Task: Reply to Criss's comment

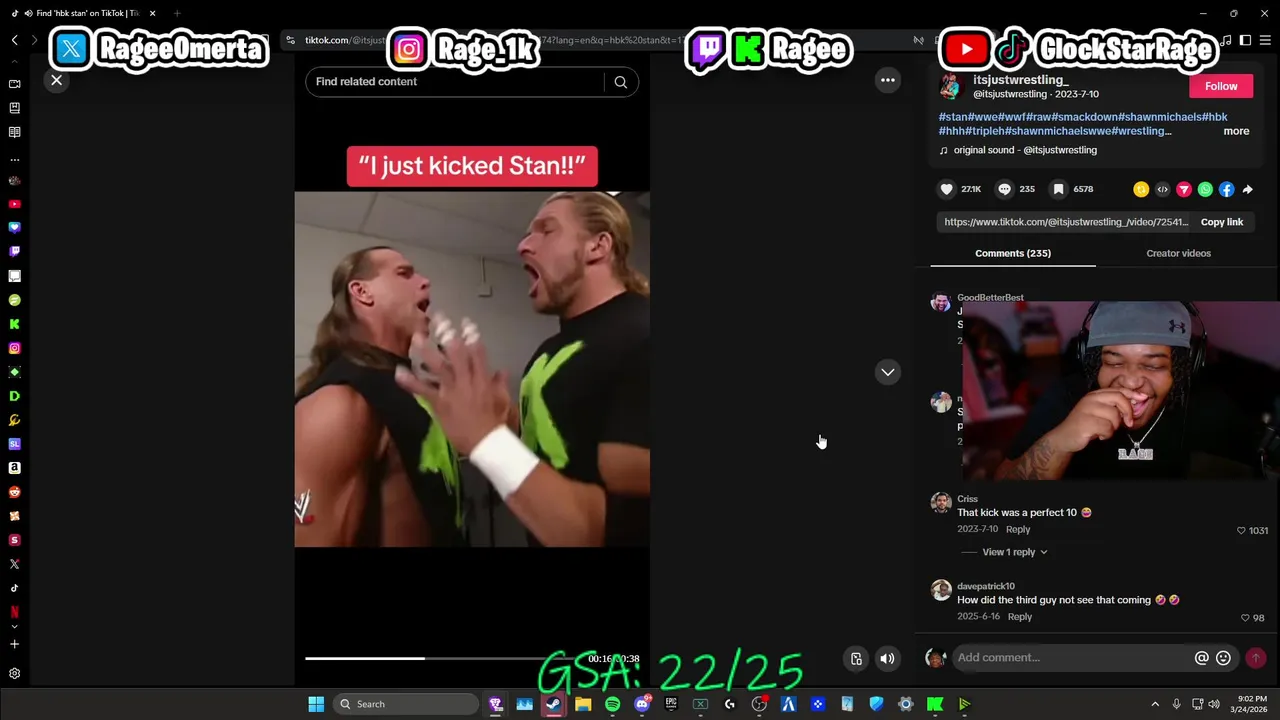Action: point(1018,529)
